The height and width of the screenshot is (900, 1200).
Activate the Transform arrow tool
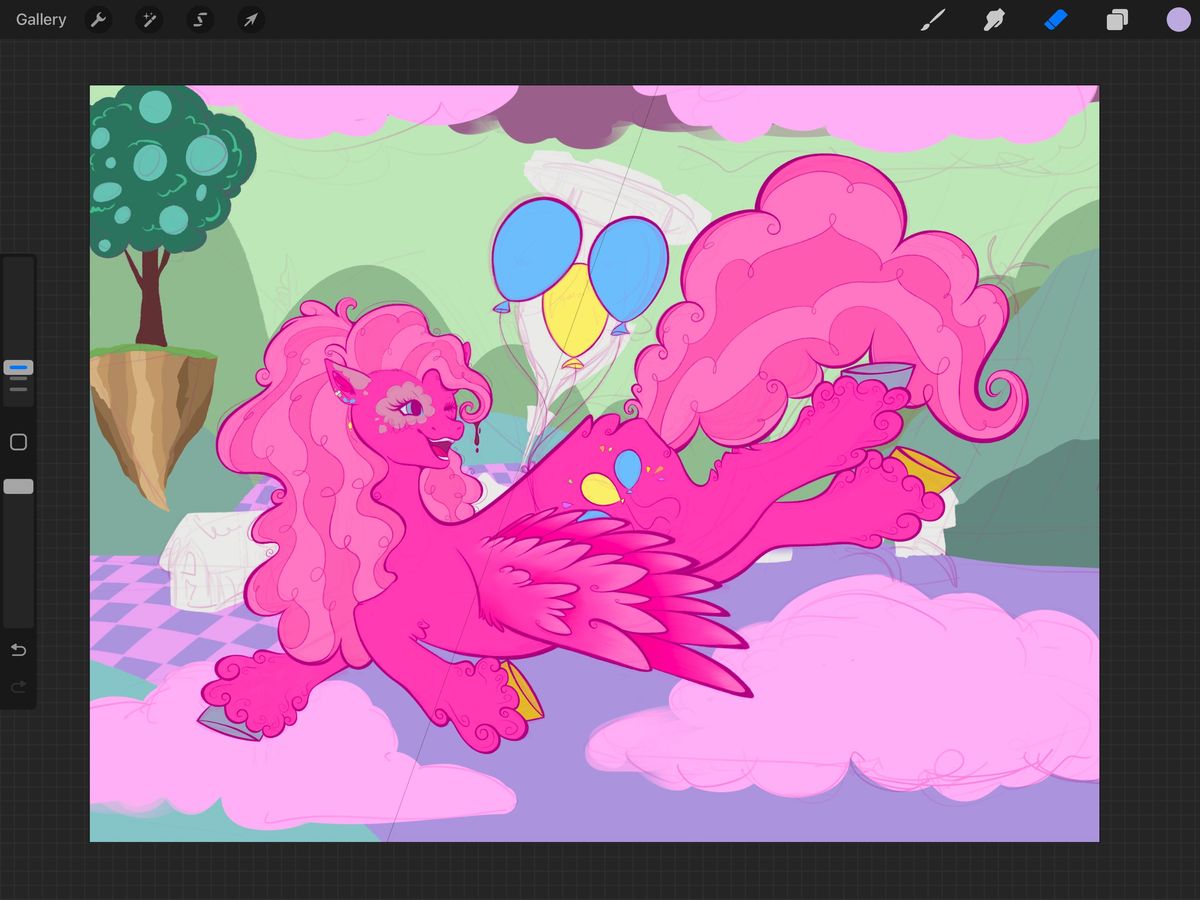[251, 20]
